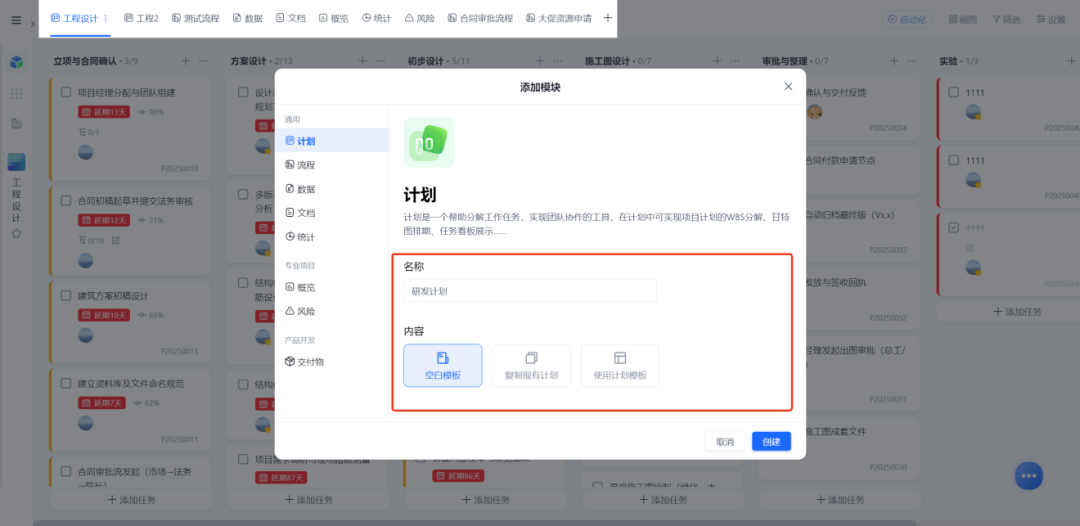Click 添加任务 at bottom of 审批与整理
Image resolution: width=1080 pixels, height=526 pixels.
[840, 499]
